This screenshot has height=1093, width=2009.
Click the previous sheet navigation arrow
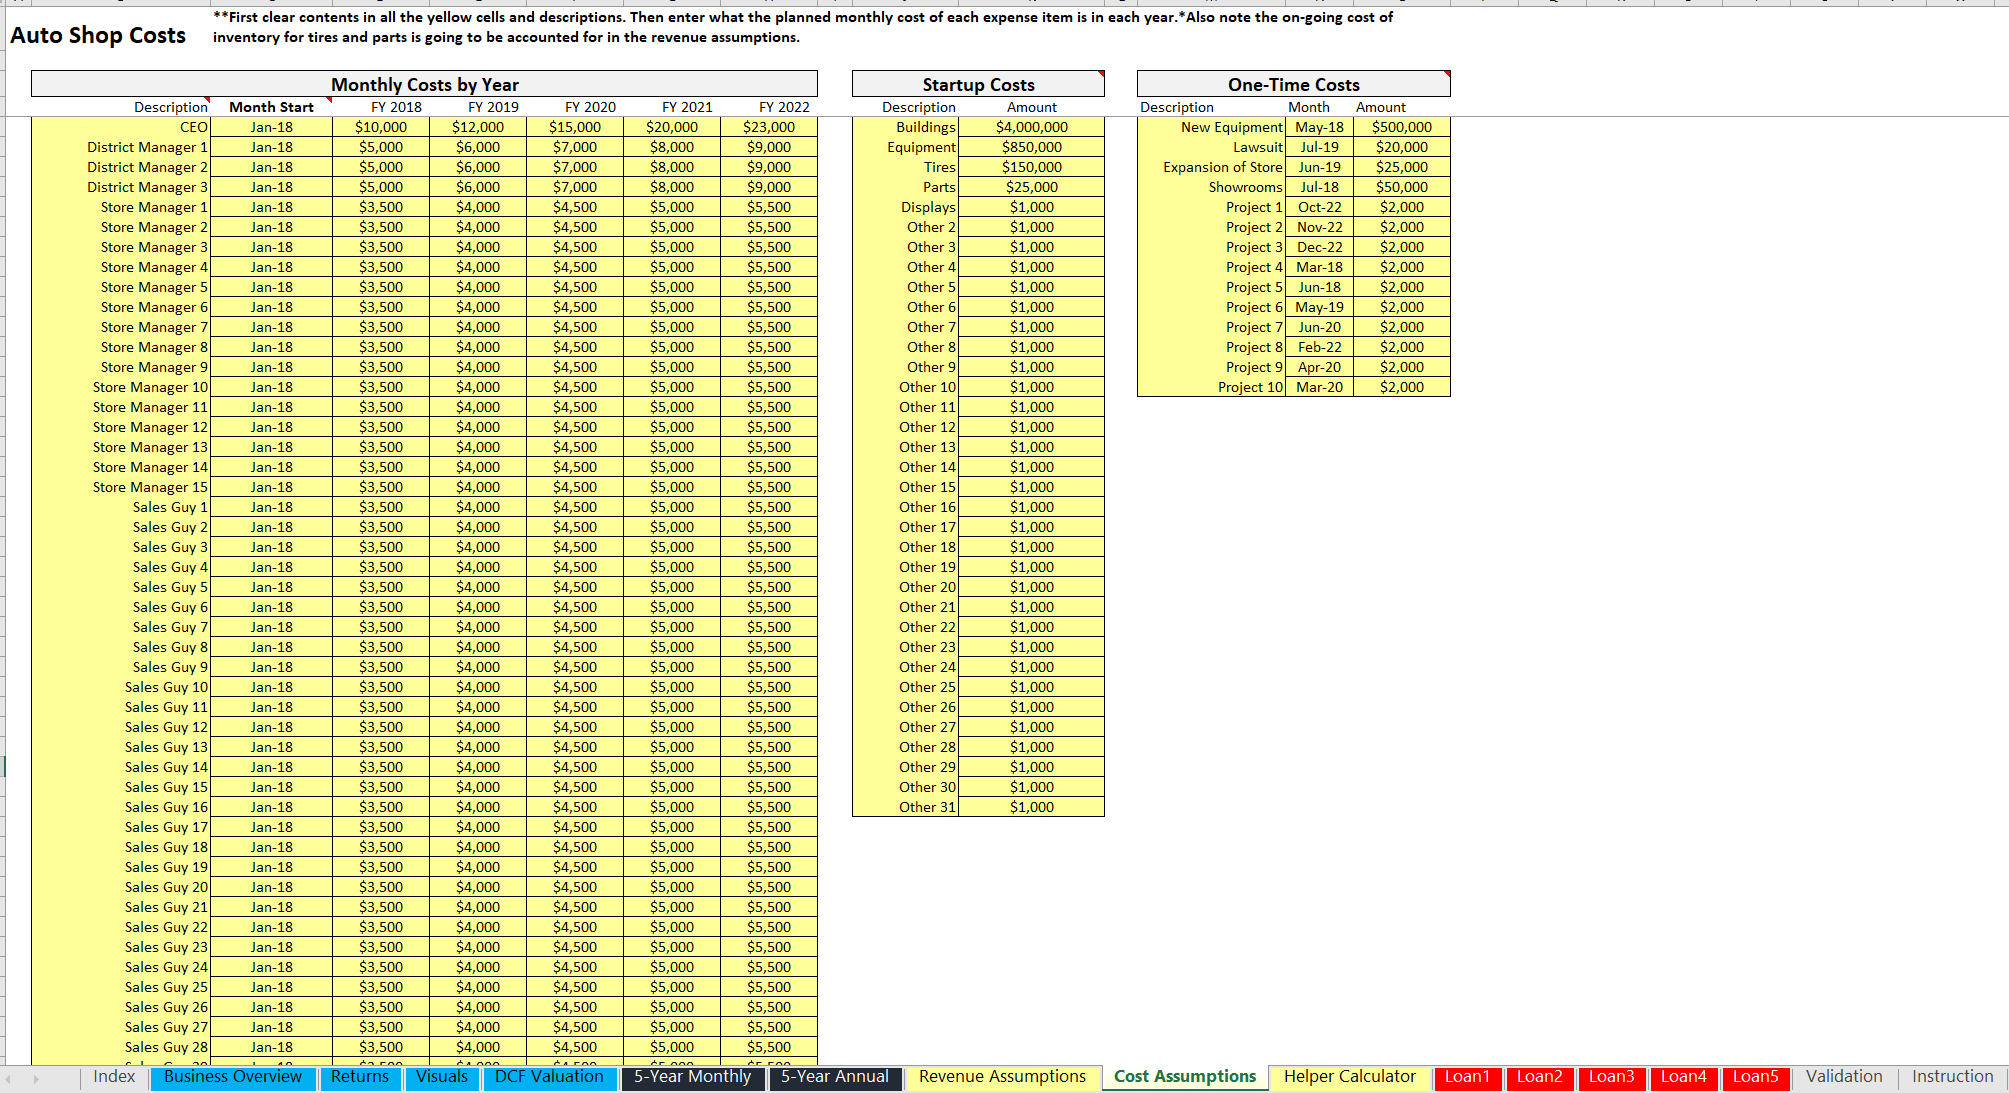(10, 1079)
